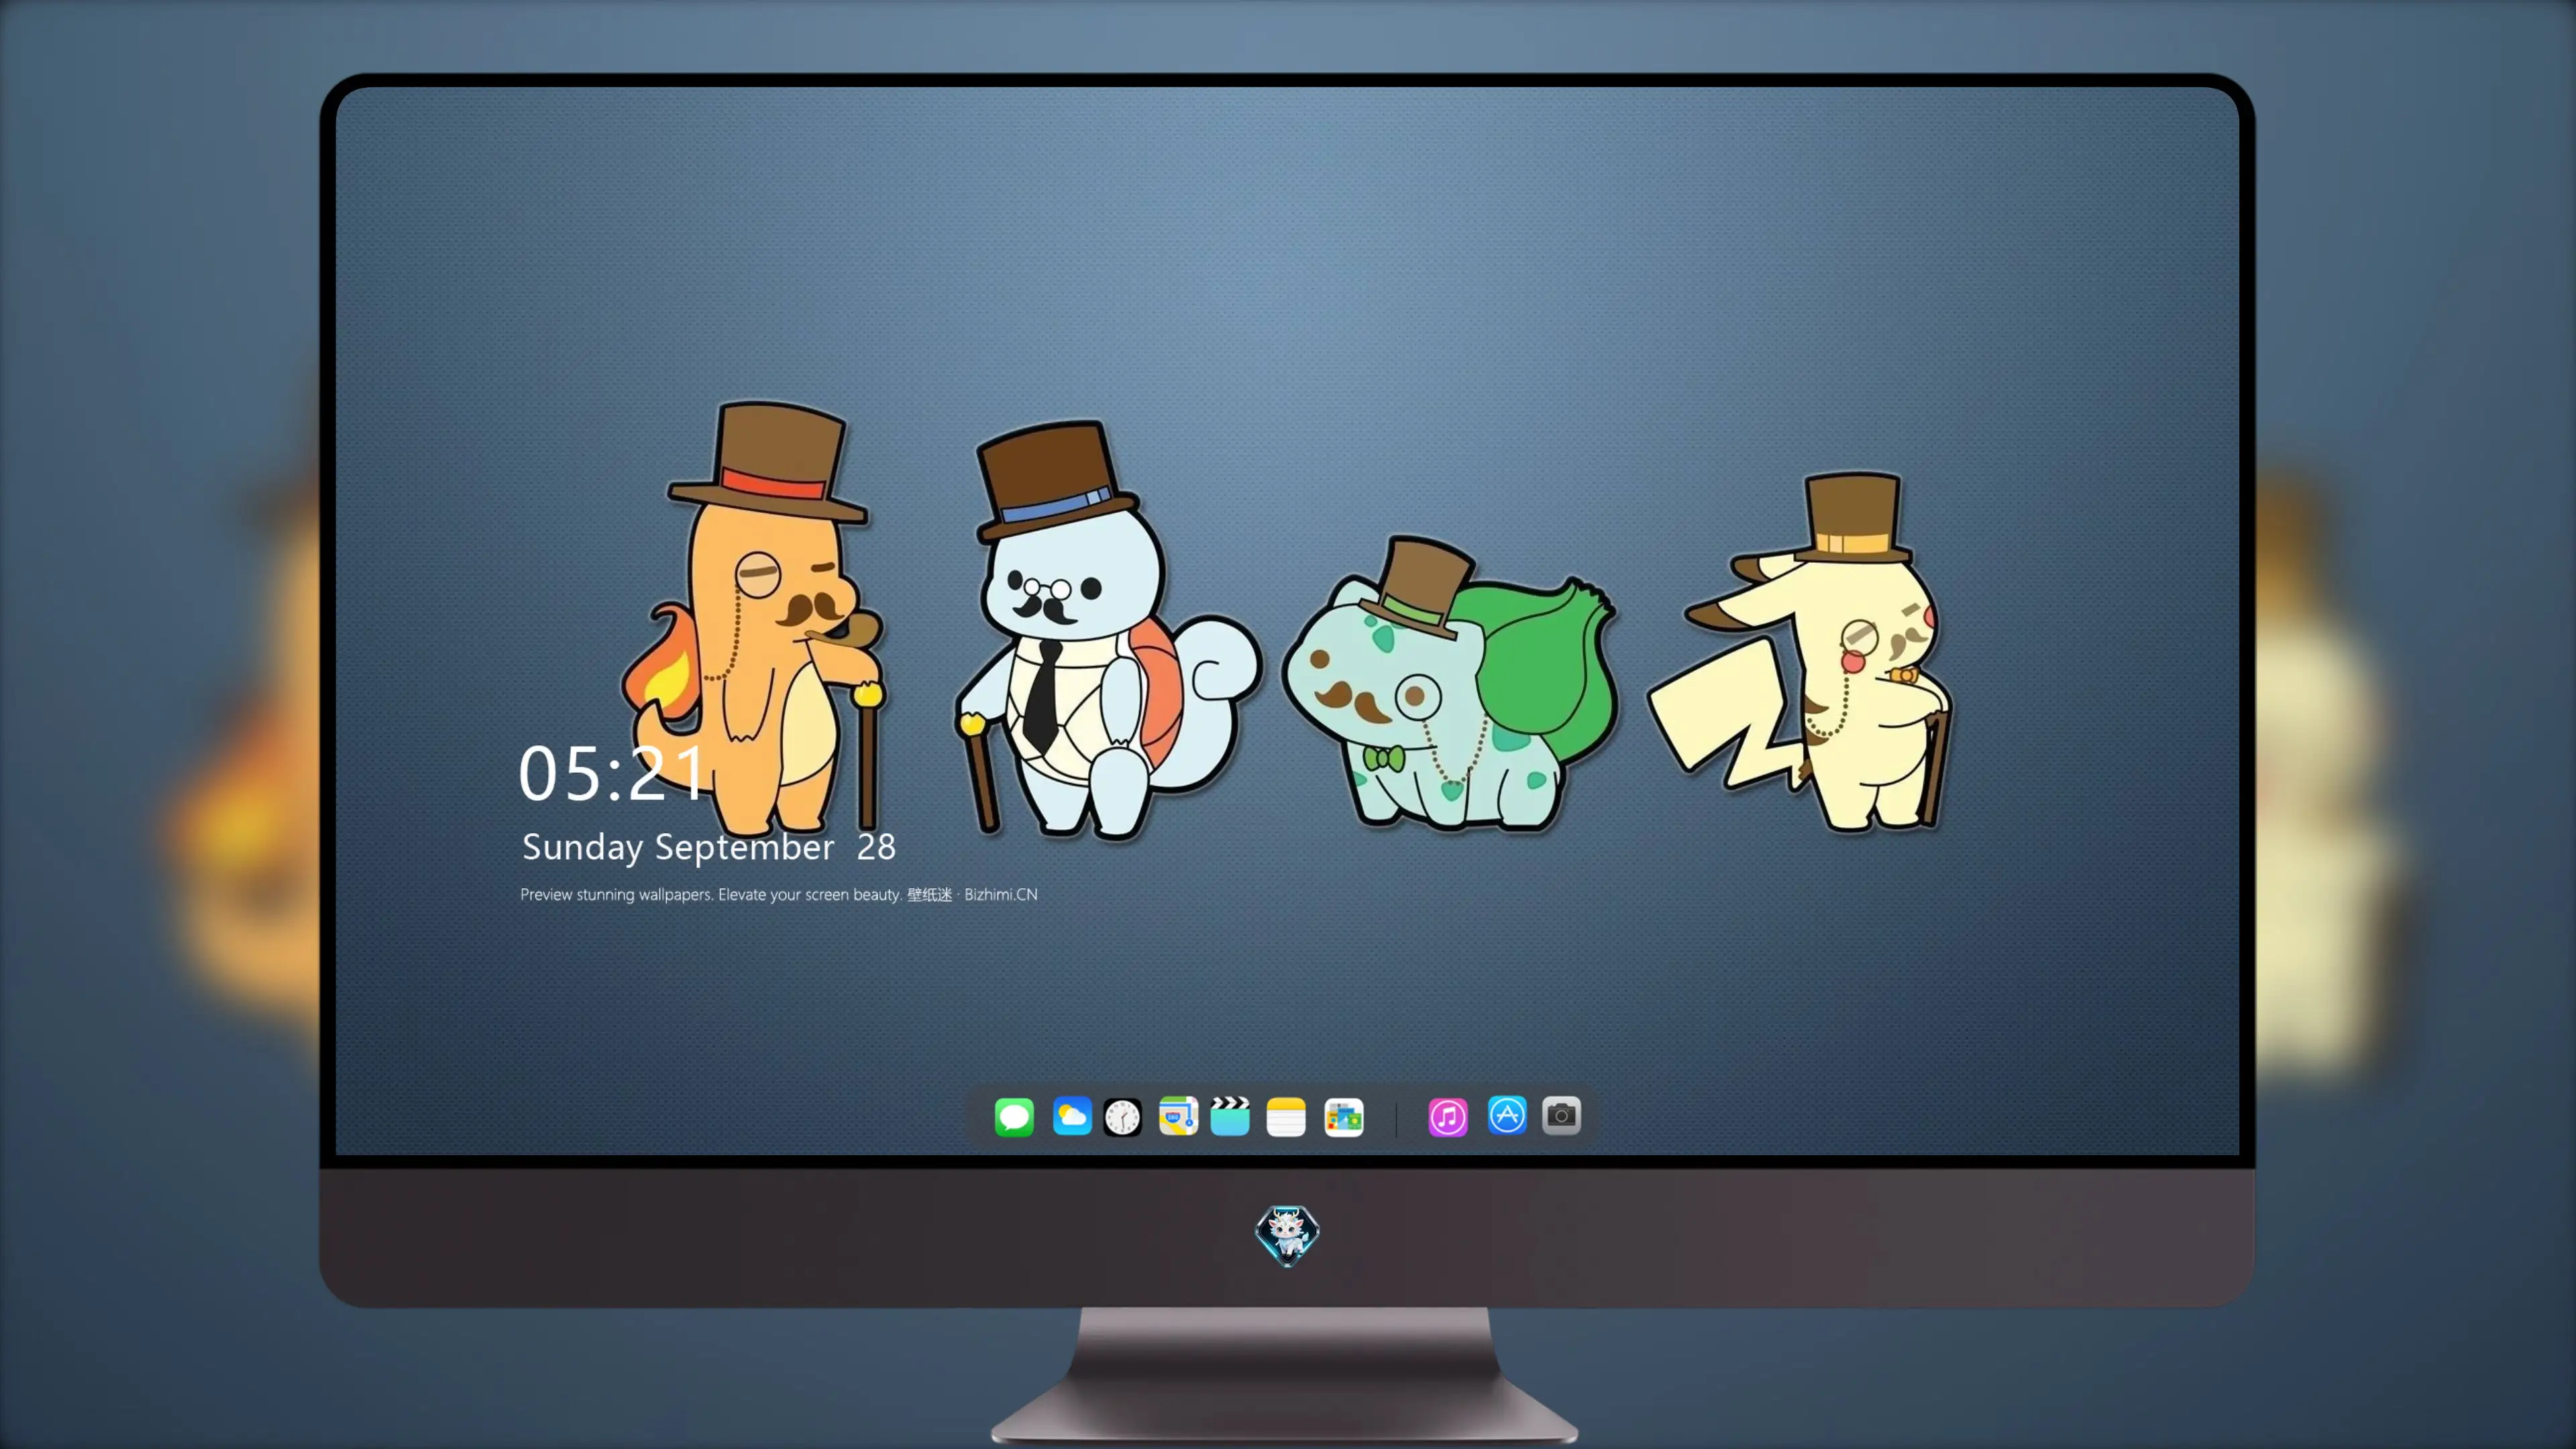The image size is (2576, 1449).
Task: Open the Maps app in the dock
Action: tap(1178, 1116)
